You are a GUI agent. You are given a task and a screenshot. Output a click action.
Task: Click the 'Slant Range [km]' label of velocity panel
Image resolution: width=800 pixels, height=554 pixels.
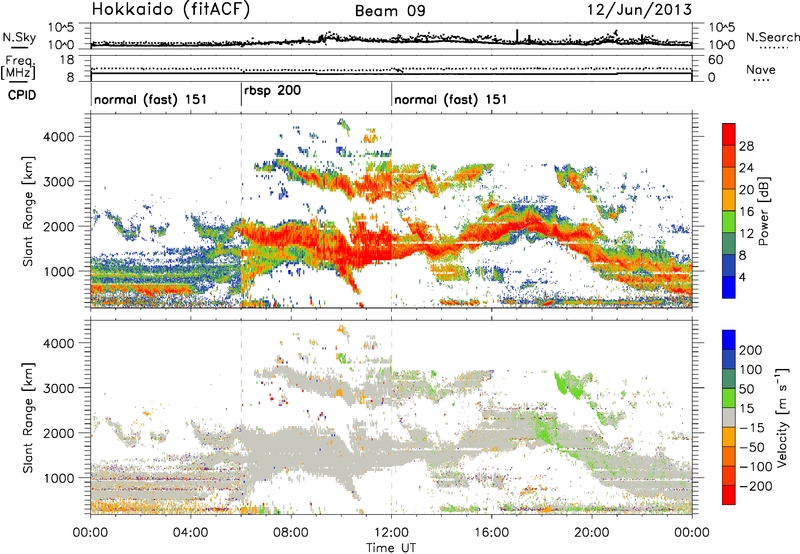(x=28, y=417)
